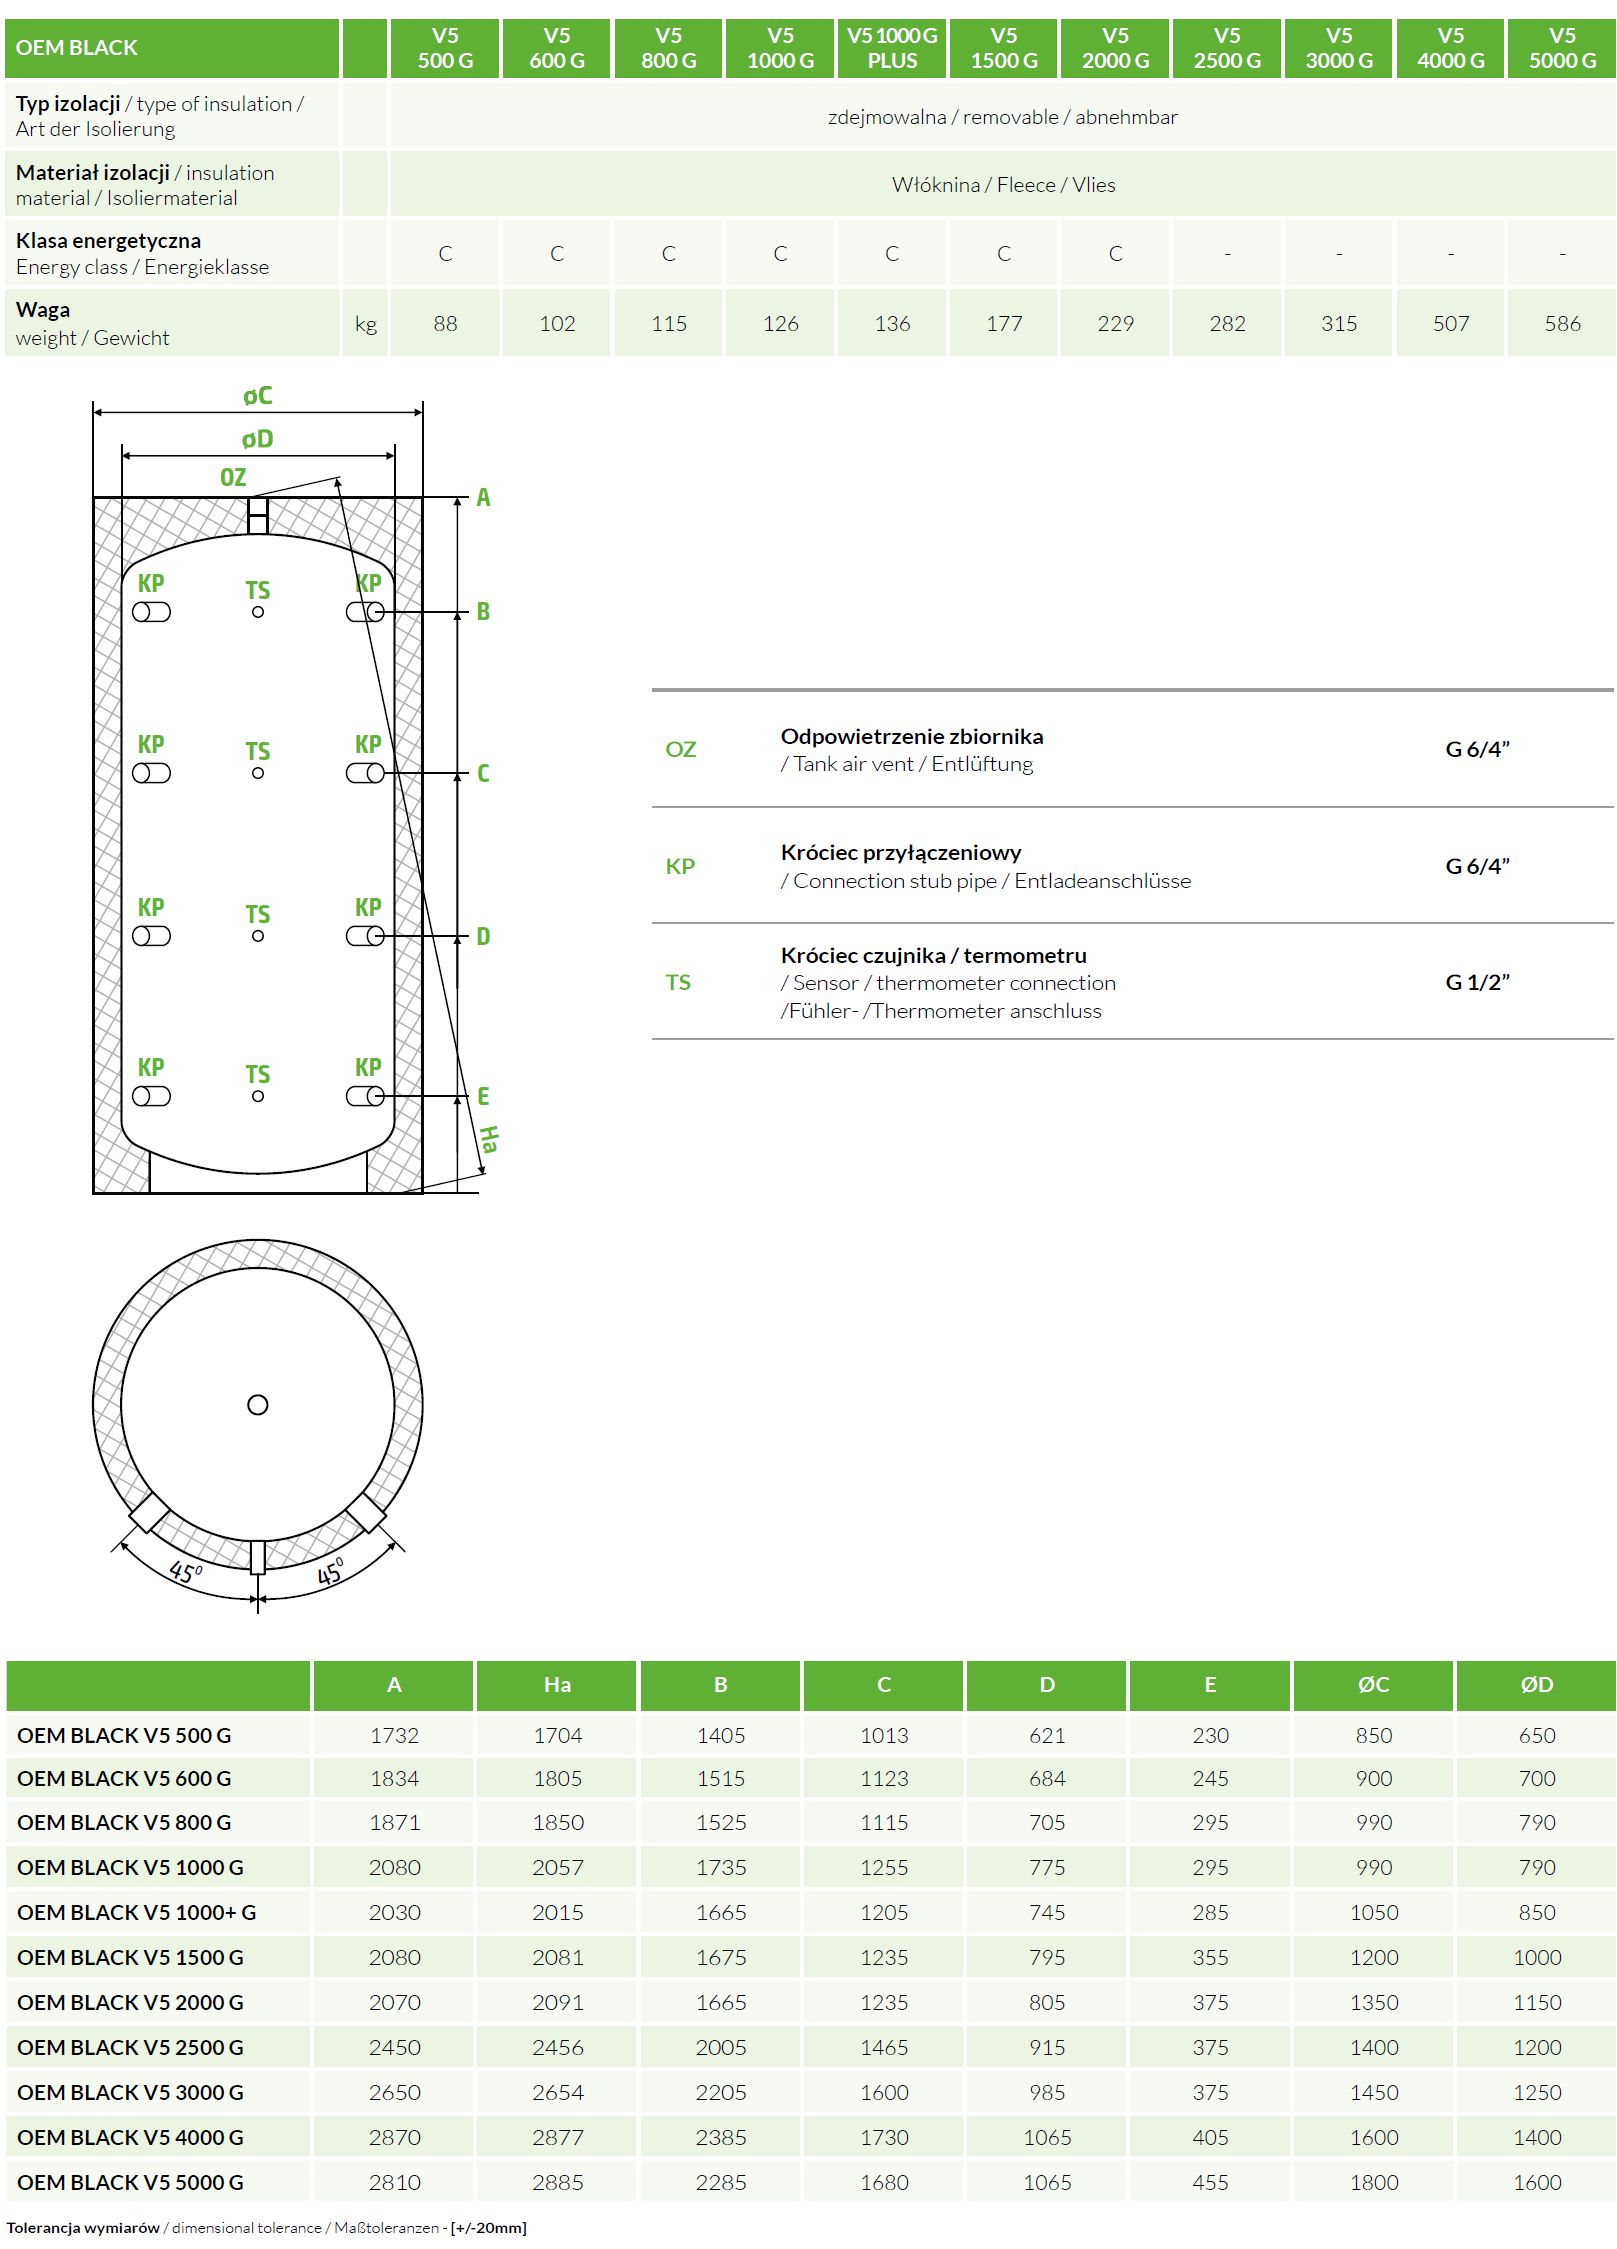The height and width of the screenshot is (2249, 1617).
Task: Click G 1/2" value in TS legend row
Action: click(x=1477, y=982)
